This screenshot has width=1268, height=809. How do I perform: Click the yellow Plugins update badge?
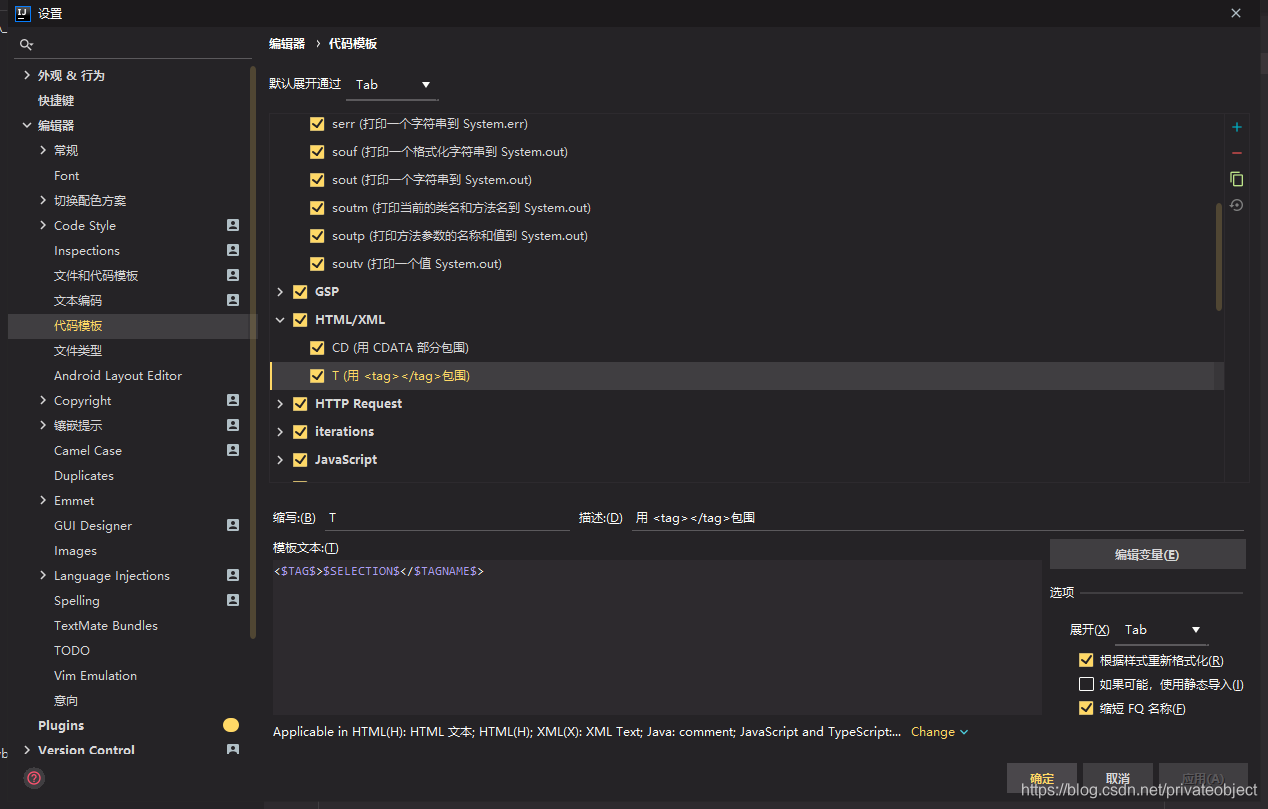231,725
